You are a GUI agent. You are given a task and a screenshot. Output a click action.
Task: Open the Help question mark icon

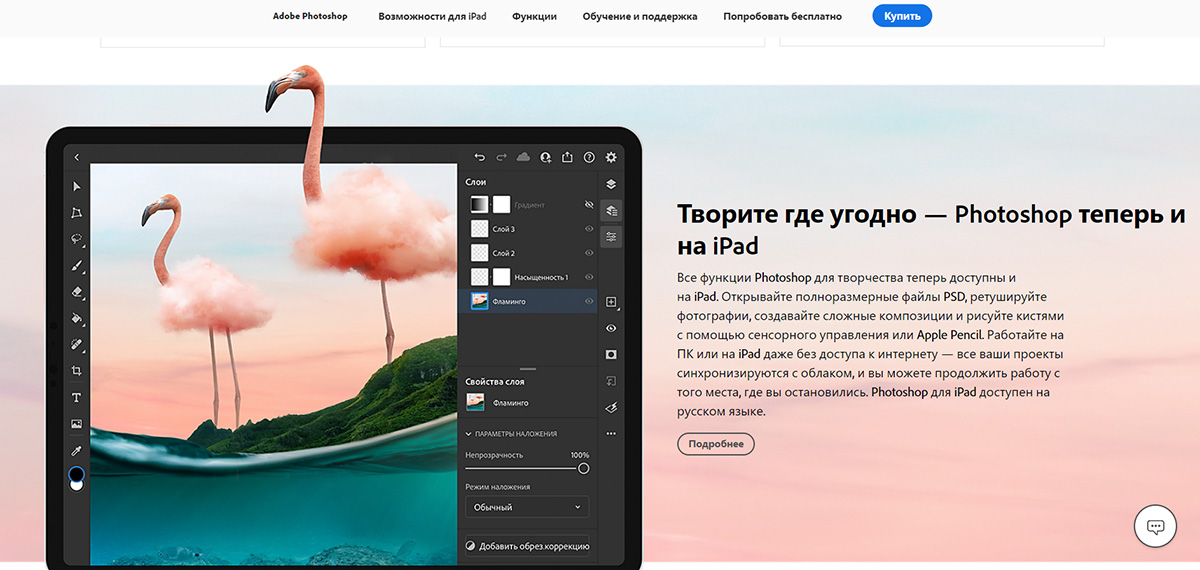(x=589, y=157)
